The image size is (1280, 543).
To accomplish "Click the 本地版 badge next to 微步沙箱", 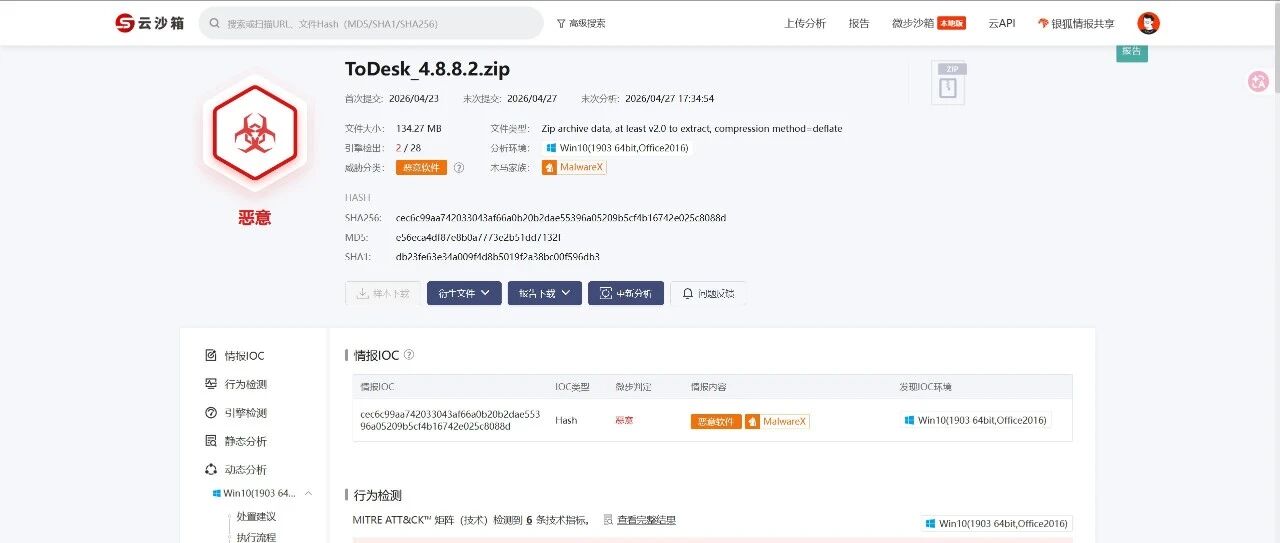I will click(952, 23).
